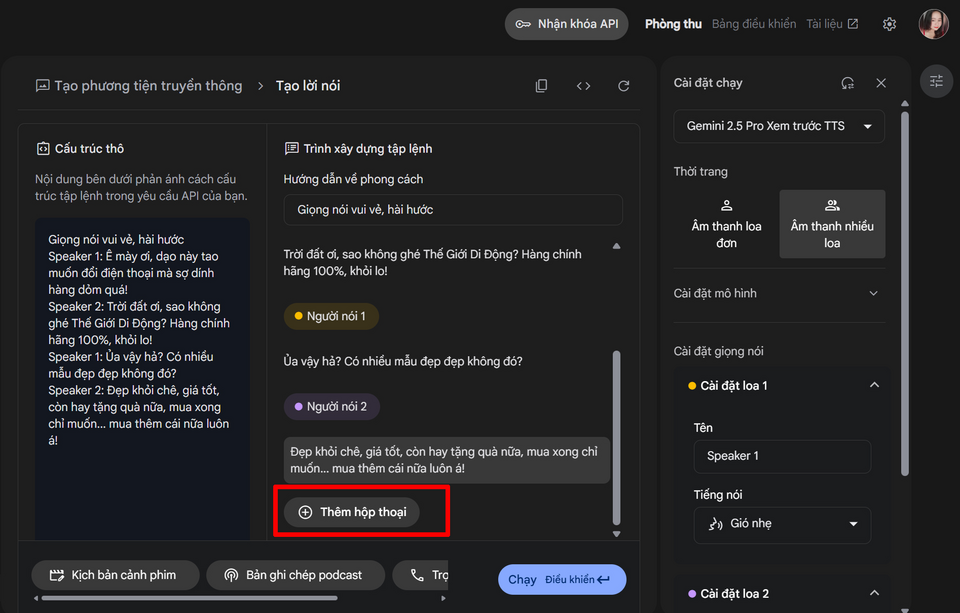The width and height of the screenshot is (960, 613).
Task: Click the Speaker 1 name field
Action: (x=782, y=456)
